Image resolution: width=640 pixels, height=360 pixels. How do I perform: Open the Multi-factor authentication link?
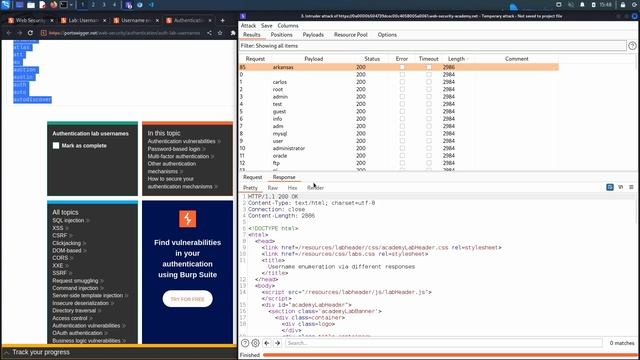[x=178, y=156]
